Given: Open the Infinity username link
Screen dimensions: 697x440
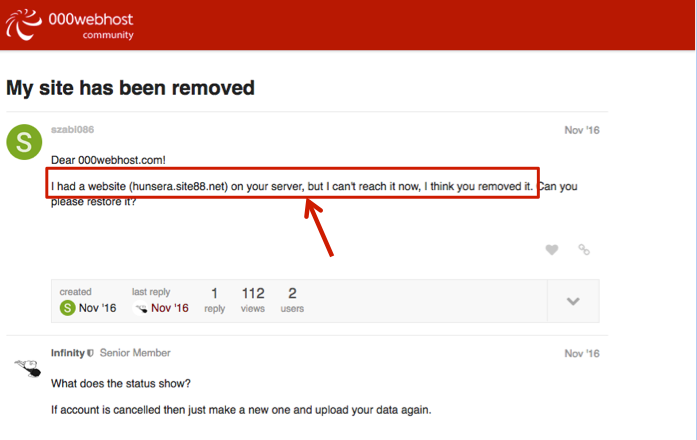Looking at the screenshot, I should pos(67,353).
